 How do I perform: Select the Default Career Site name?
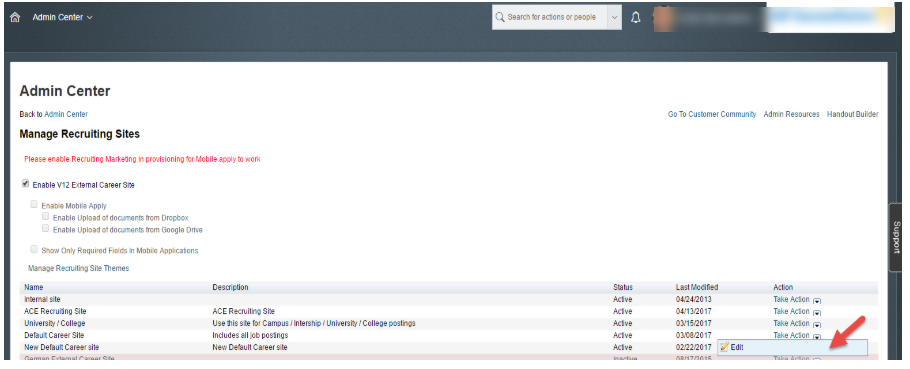point(54,335)
